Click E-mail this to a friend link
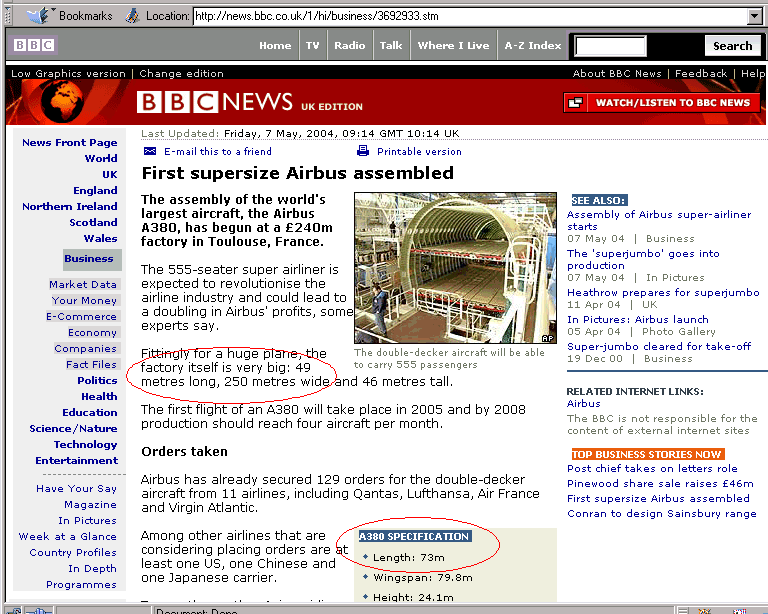The width and height of the screenshot is (768, 614). (217, 152)
